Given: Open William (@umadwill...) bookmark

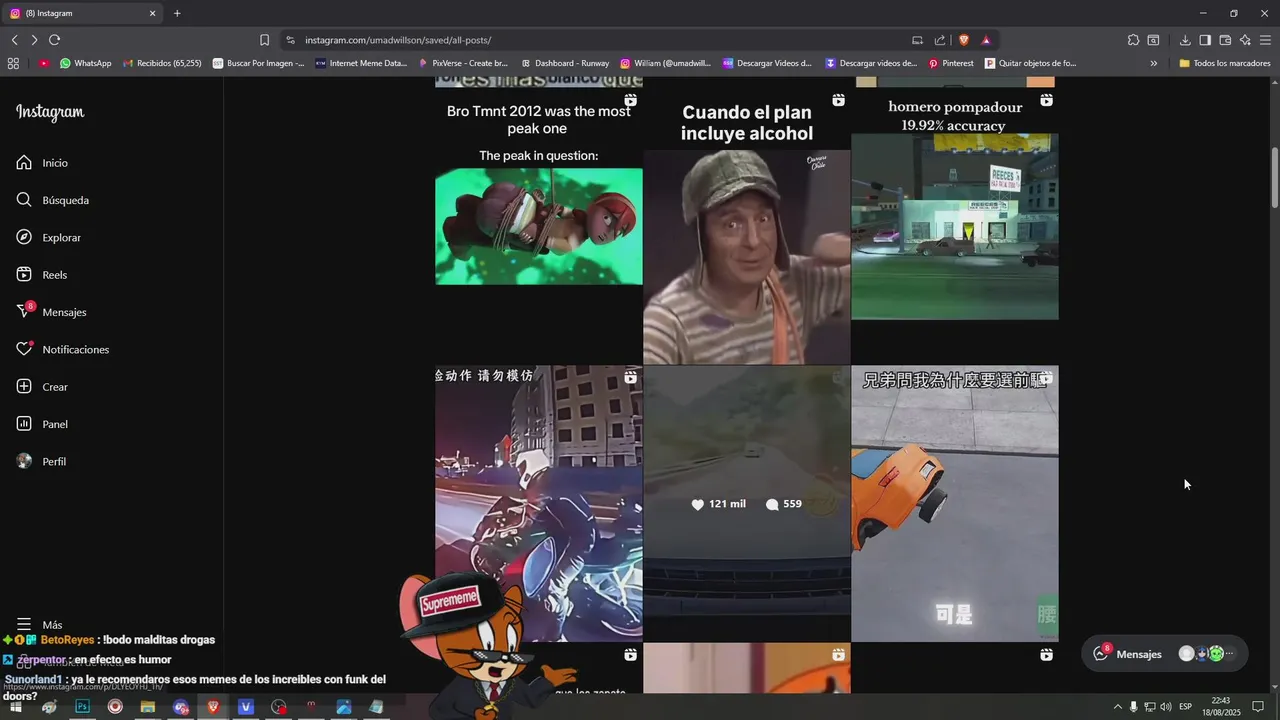Looking at the screenshot, I should point(666,63).
